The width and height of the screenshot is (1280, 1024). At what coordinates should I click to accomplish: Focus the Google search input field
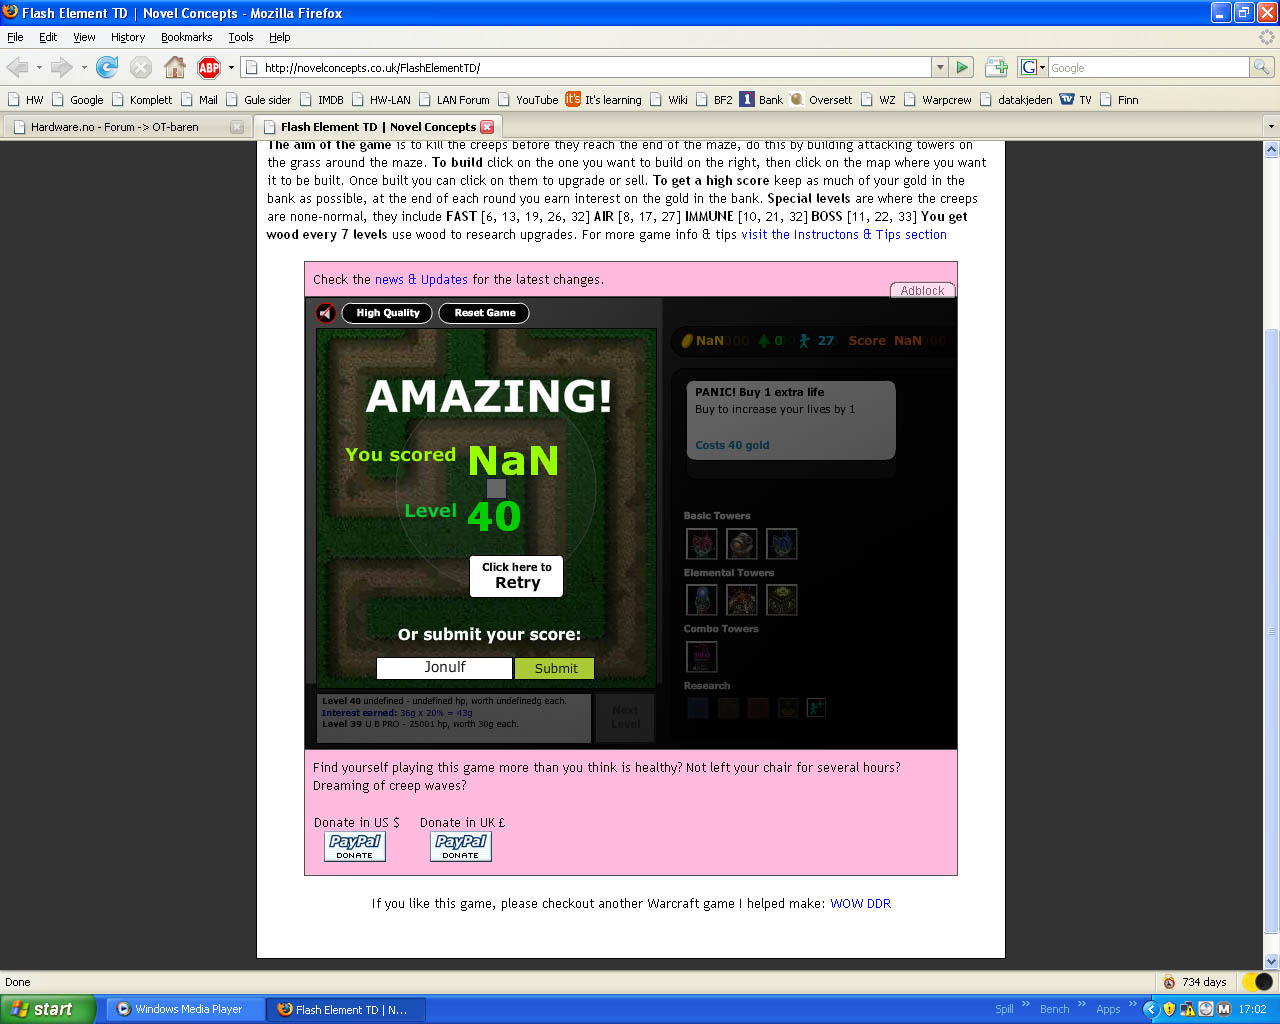[1148, 67]
